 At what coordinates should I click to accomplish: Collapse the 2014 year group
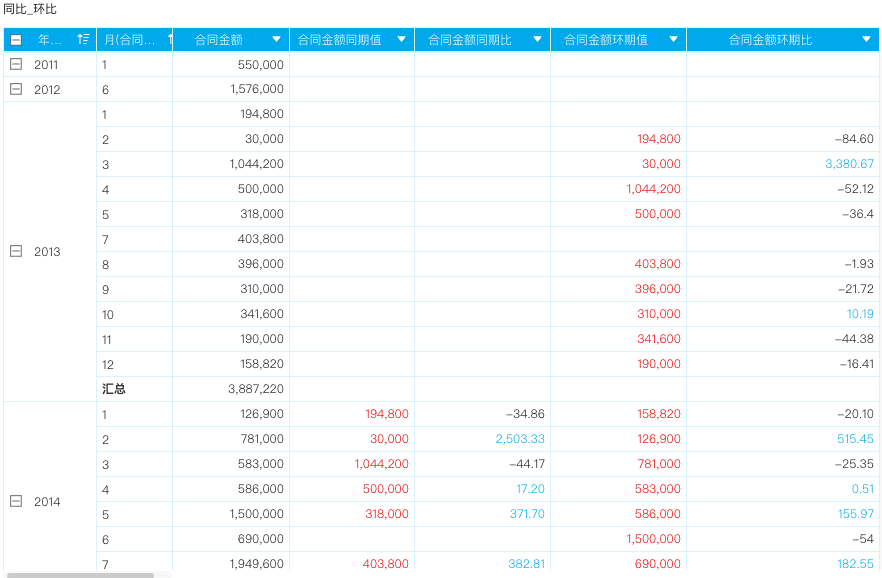point(16,501)
